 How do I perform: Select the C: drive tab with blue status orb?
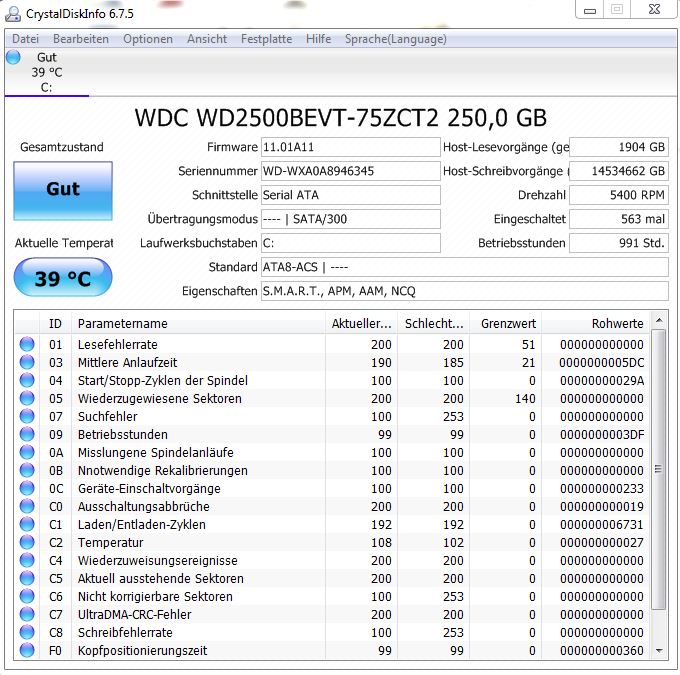[x=46, y=72]
